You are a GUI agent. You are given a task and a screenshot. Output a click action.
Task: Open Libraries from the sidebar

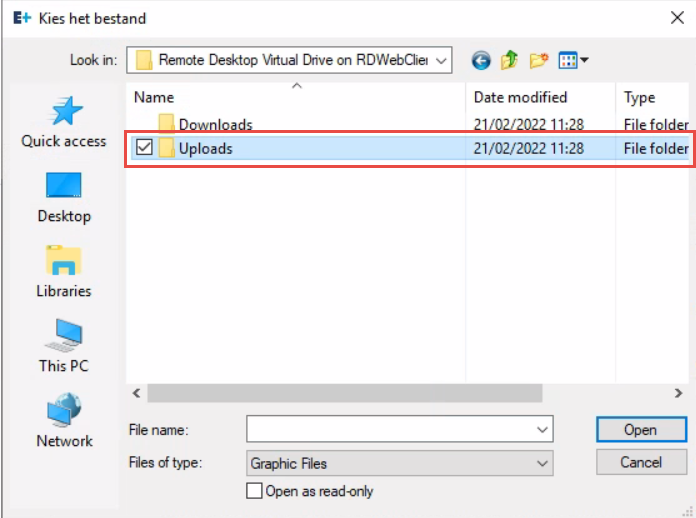point(64,272)
